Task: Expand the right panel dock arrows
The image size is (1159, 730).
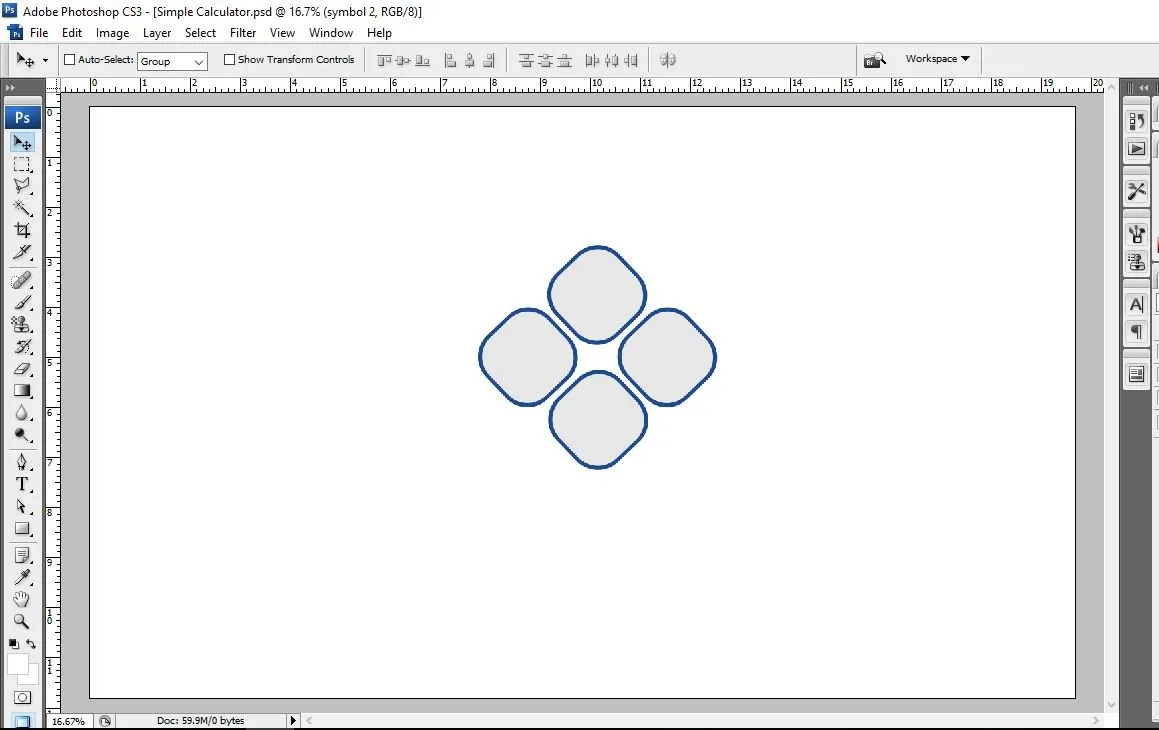Action: [1144, 87]
